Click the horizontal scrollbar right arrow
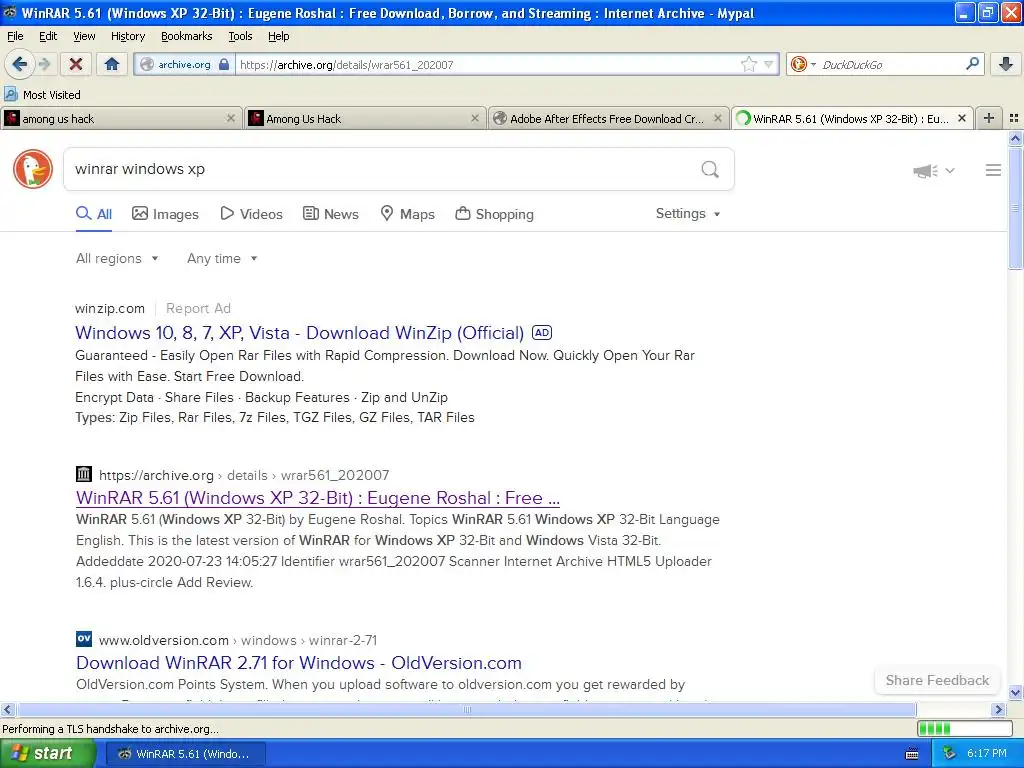 click(x=998, y=709)
